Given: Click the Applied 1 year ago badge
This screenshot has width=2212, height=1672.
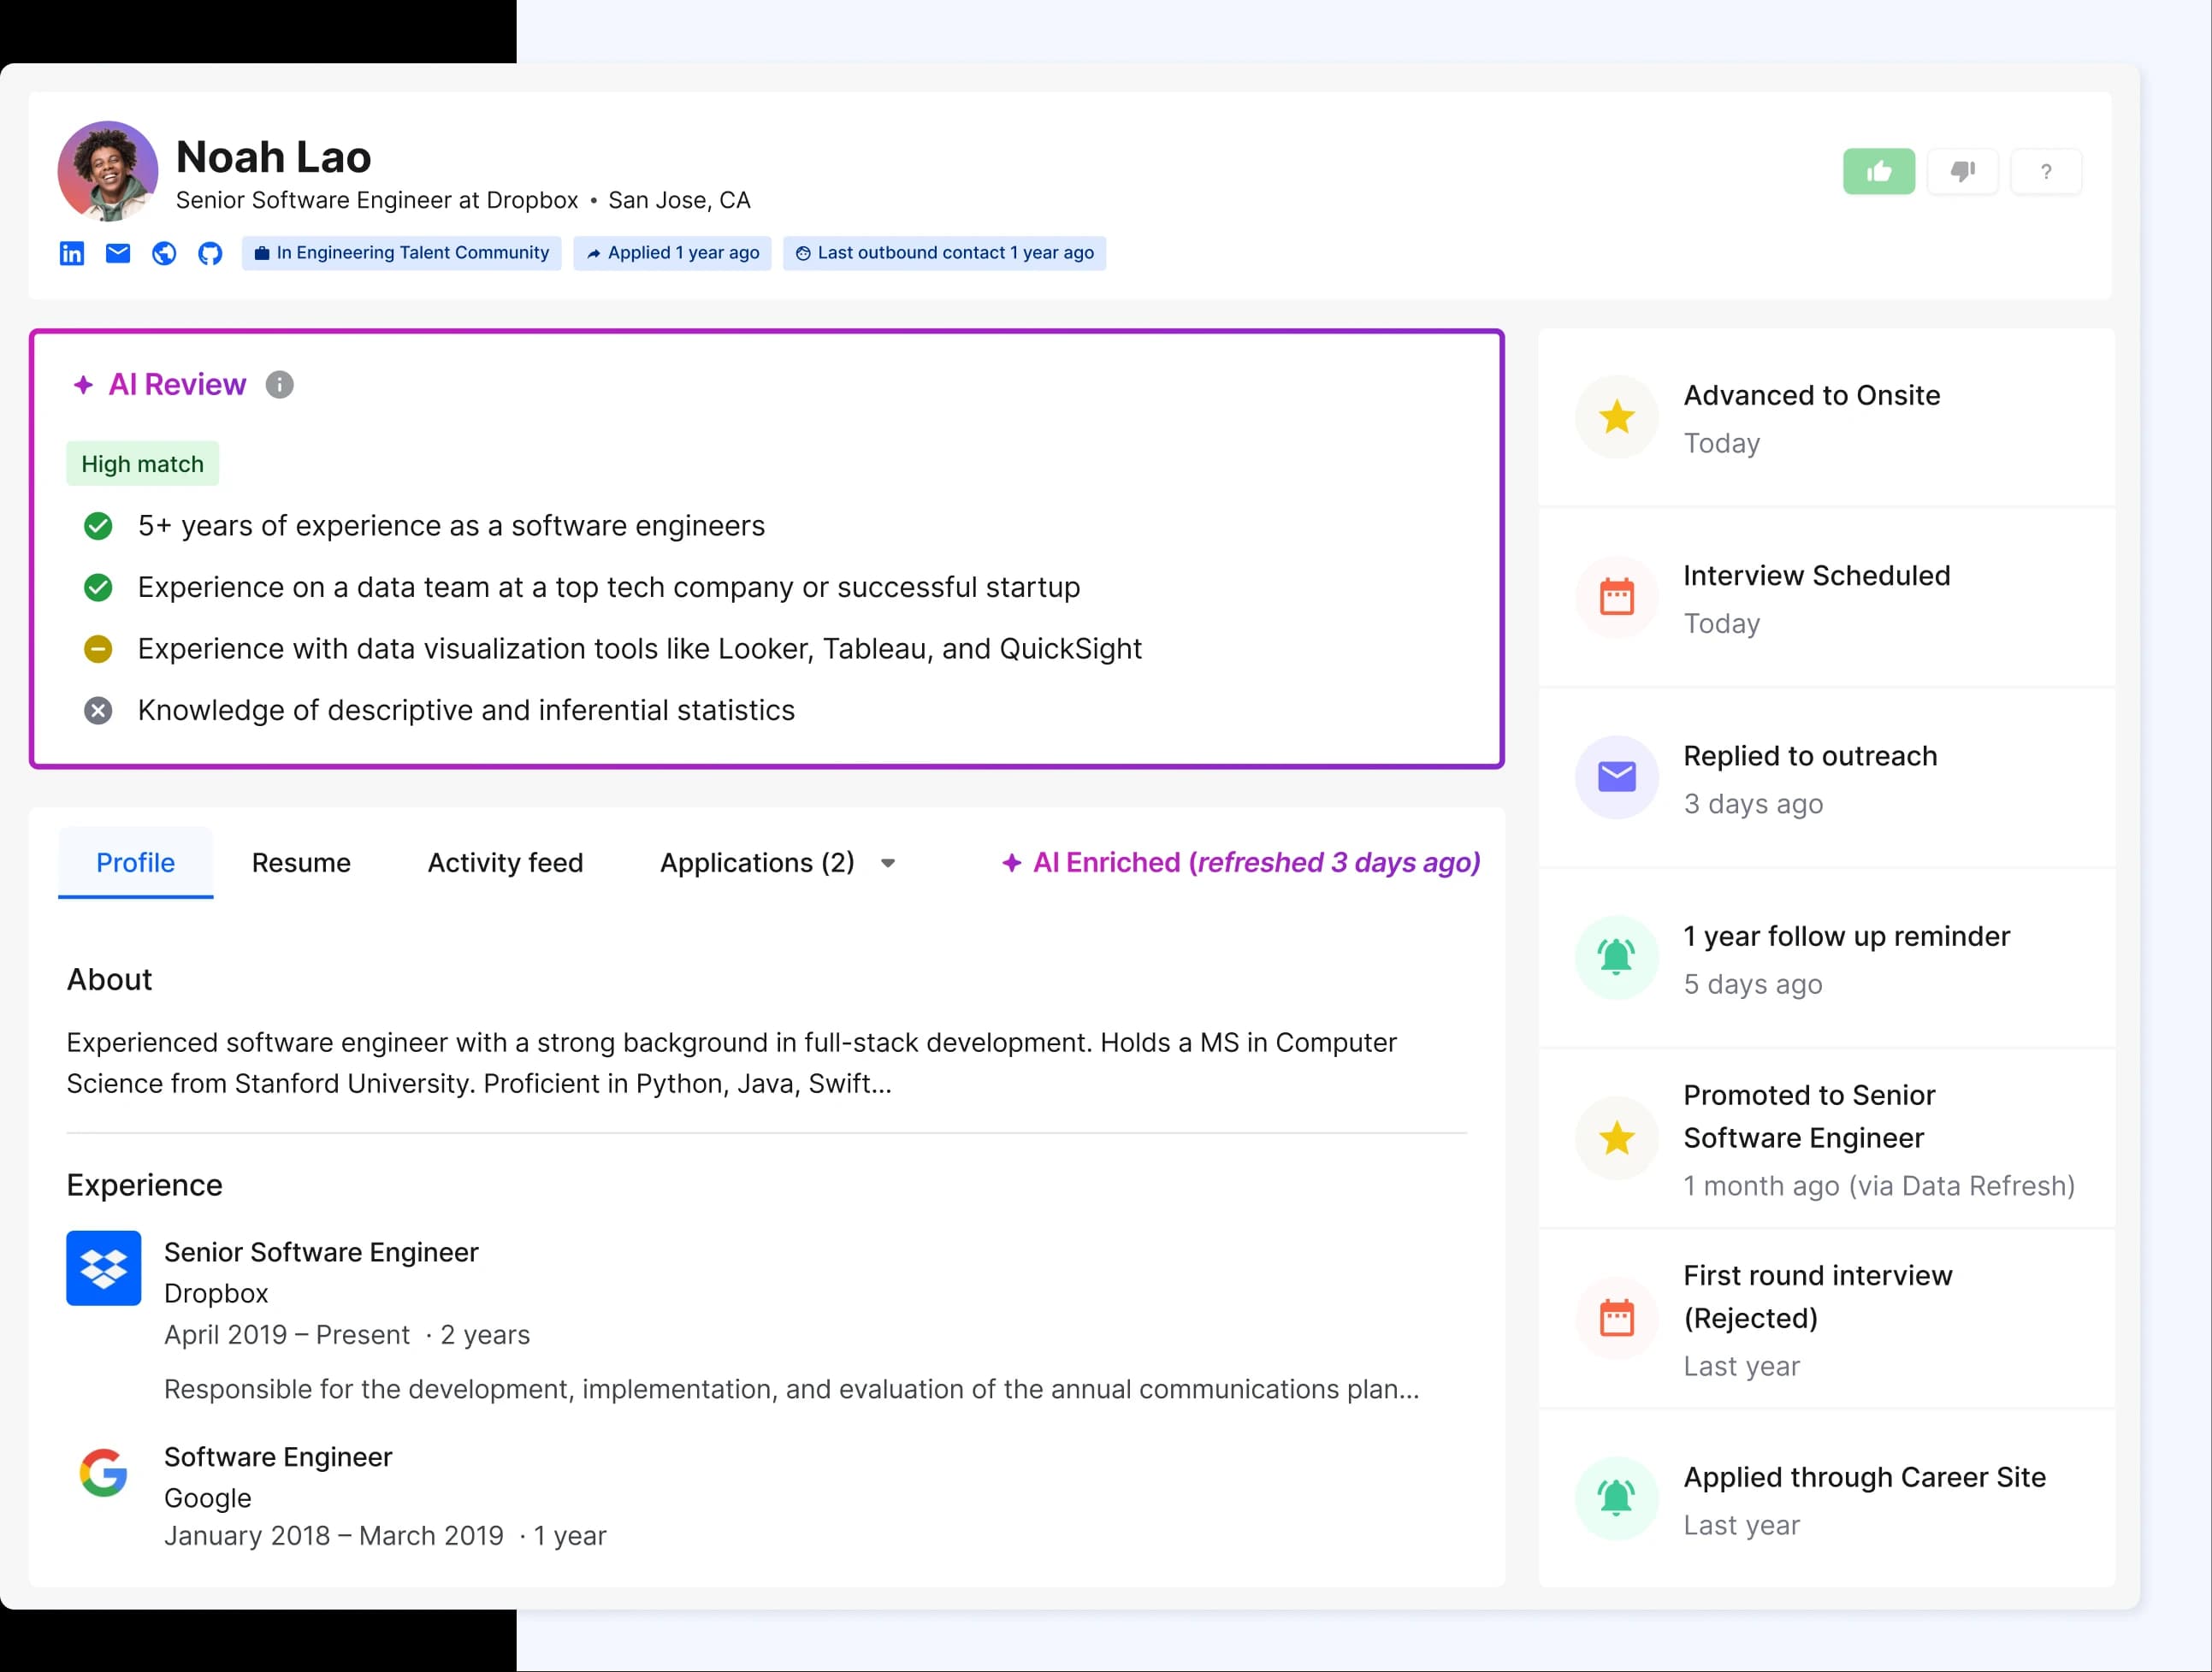Looking at the screenshot, I should click(672, 253).
